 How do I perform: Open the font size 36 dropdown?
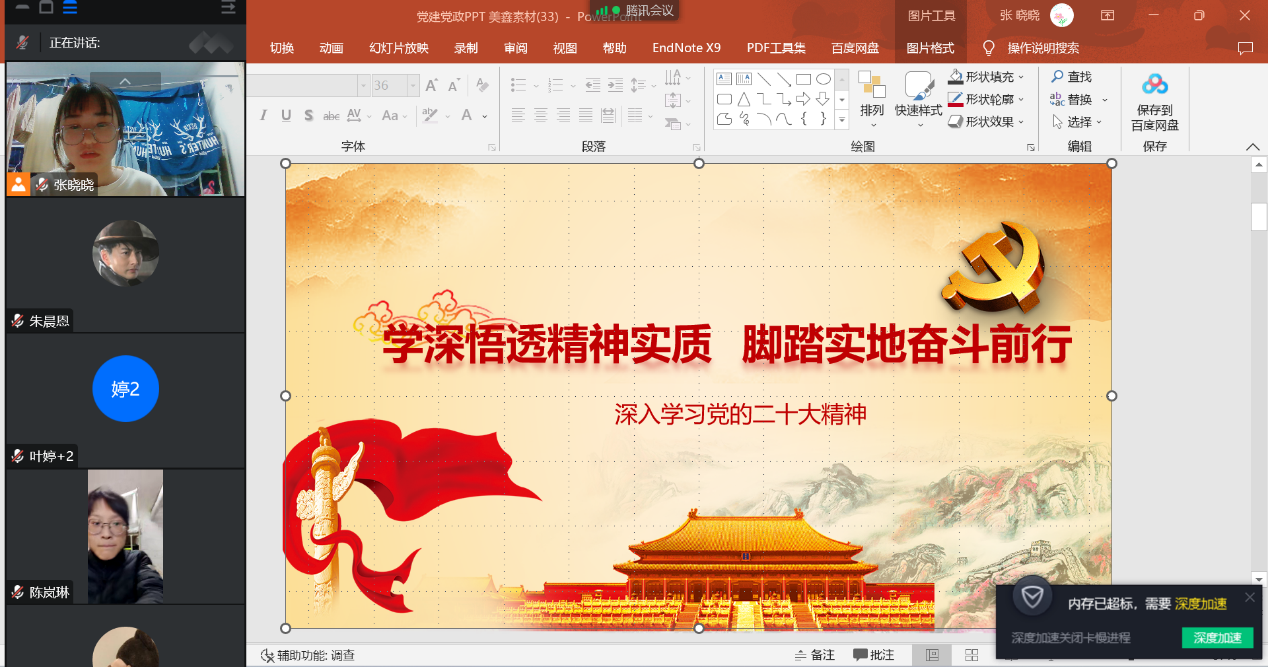point(412,86)
